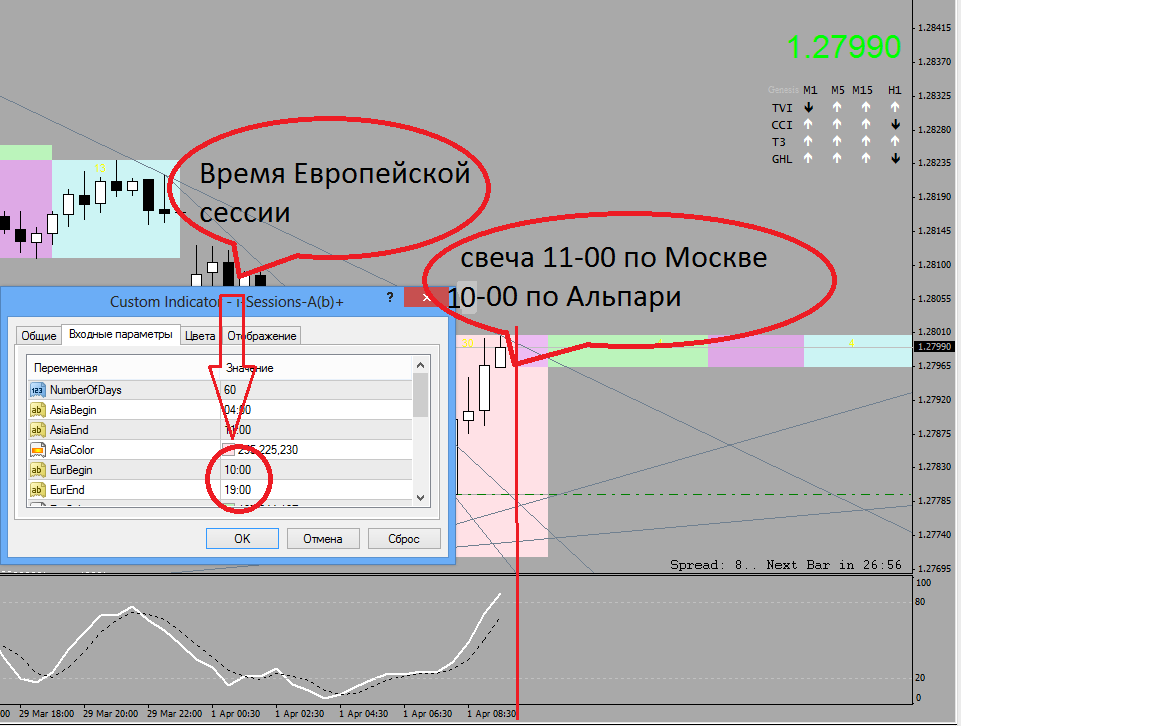This screenshot has height=726, width=1152.
Task: Confirm the dialog with OK
Action: [242, 539]
